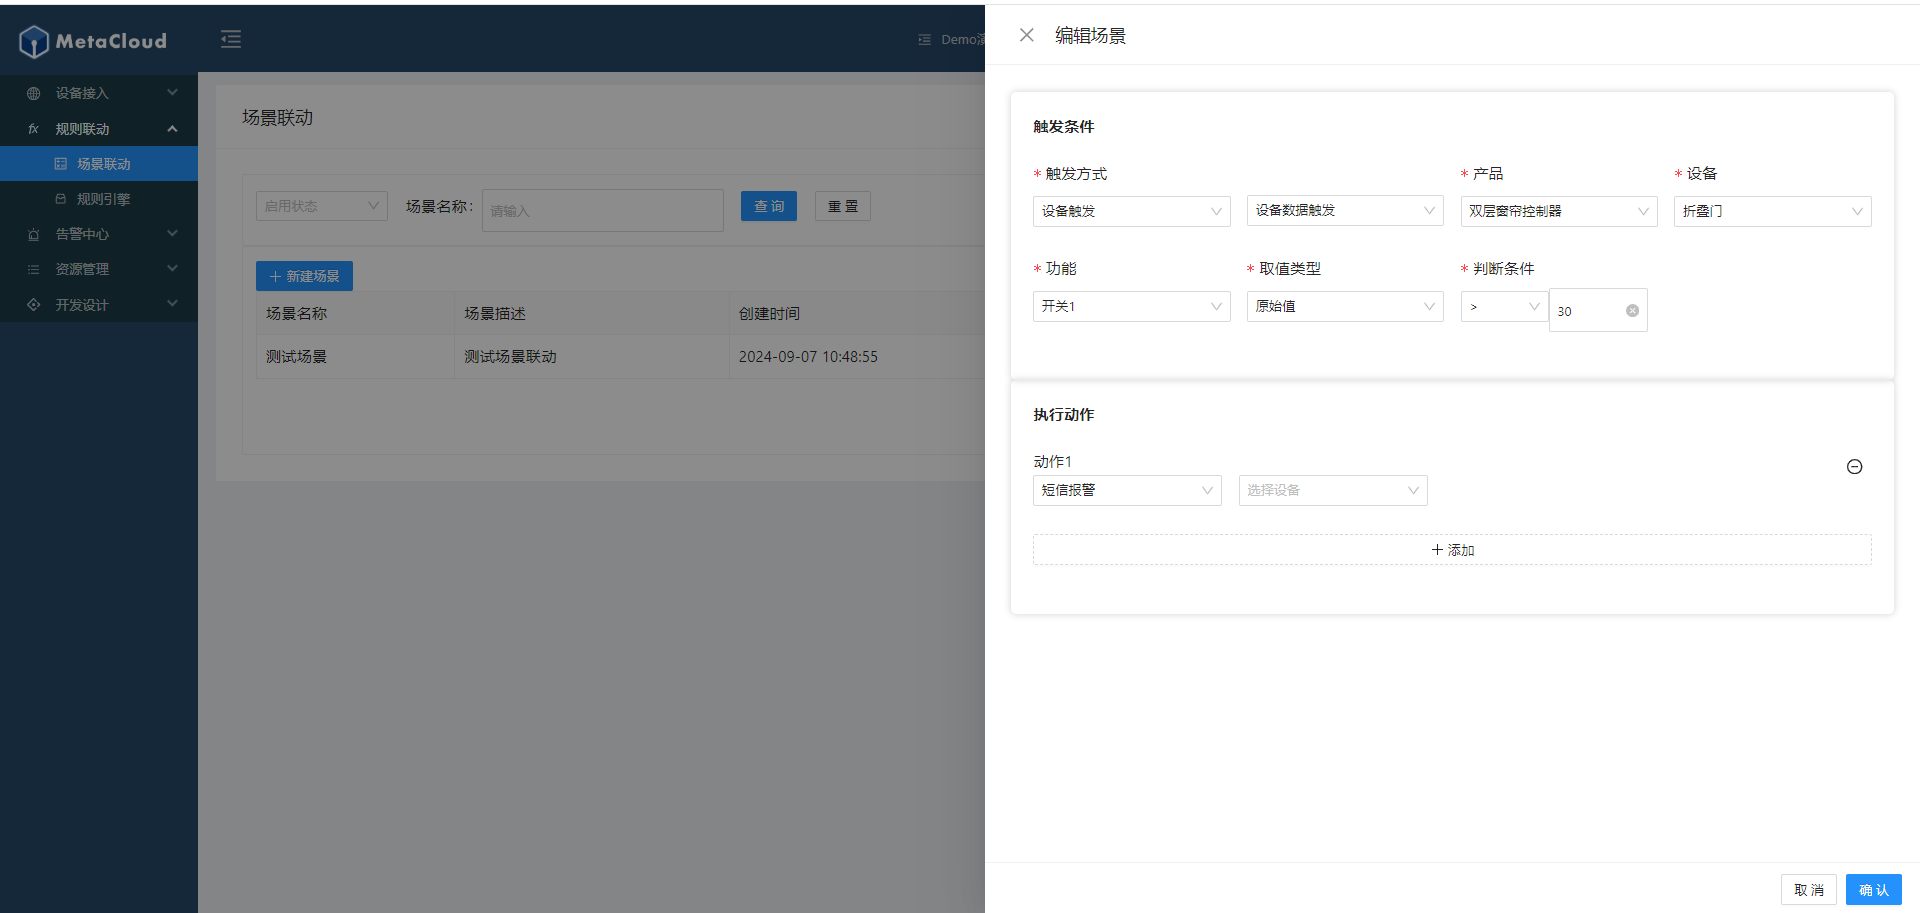
Task: Click the 确认 confirm button
Action: pyautogui.click(x=1874, y=890)
